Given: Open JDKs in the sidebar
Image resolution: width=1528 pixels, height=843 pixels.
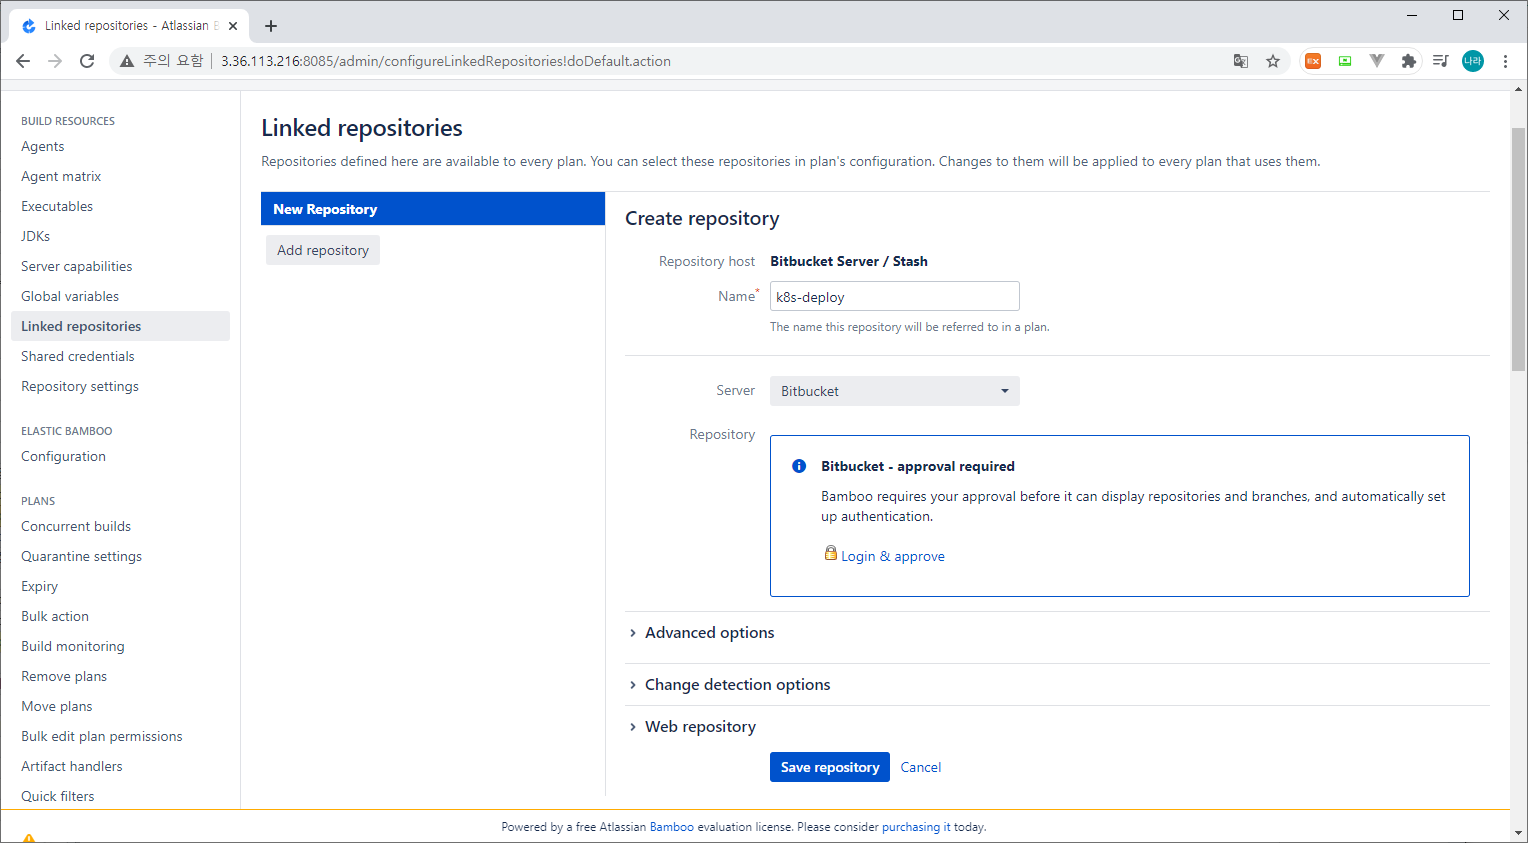Looking at the screenshot, I should [36, 236].
